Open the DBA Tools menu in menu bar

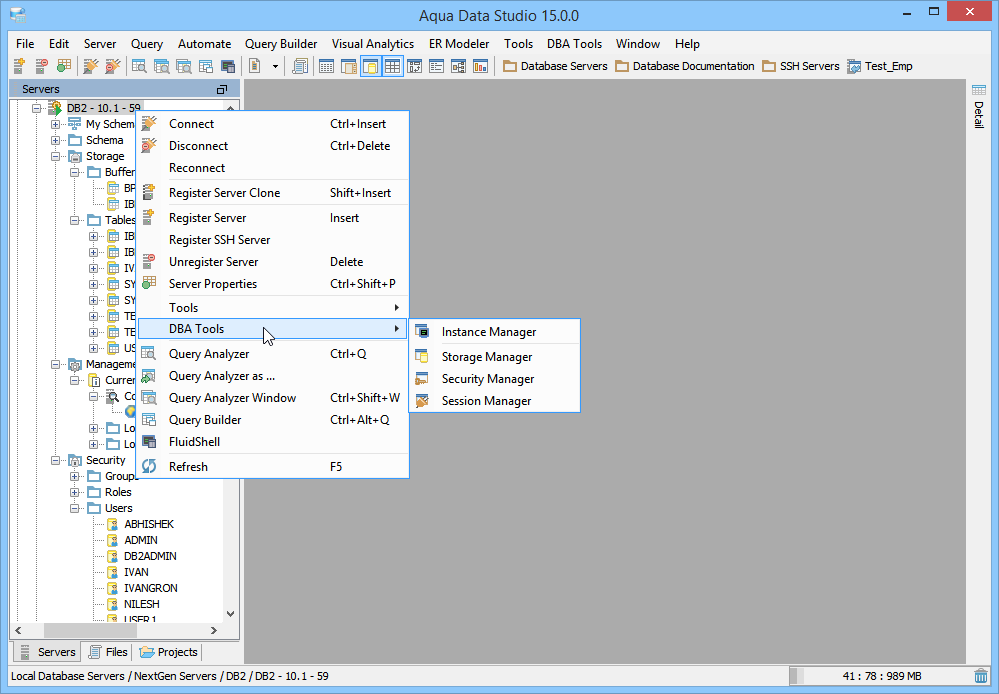pyautogui.click(x=574, y=43)
